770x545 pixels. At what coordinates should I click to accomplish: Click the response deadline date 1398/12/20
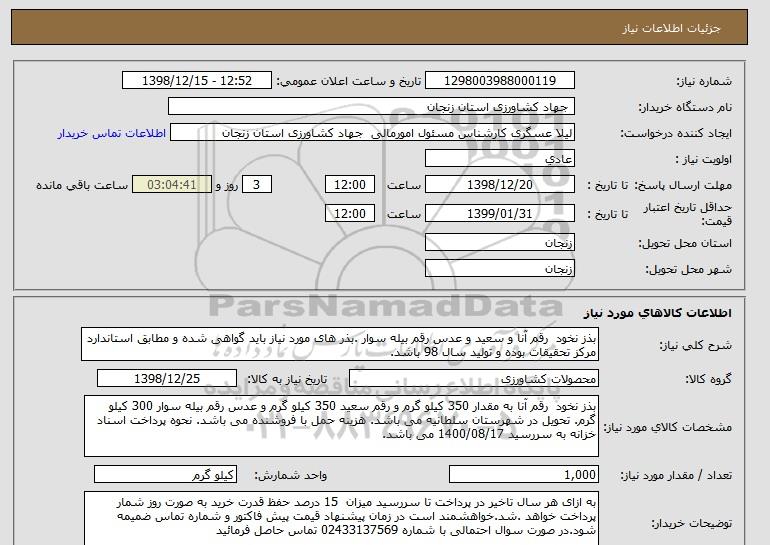[x=499, y=185]
